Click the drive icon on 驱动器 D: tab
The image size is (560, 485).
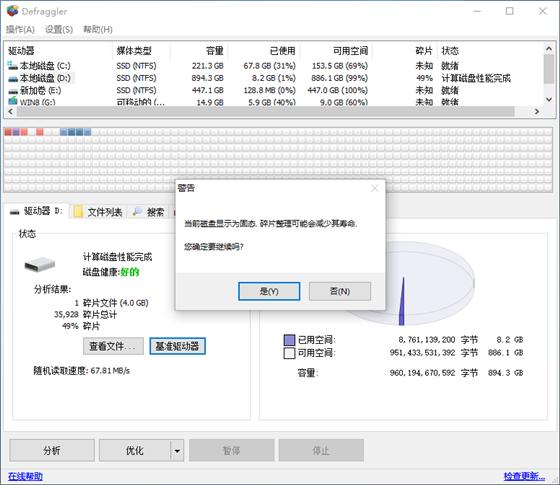click(x=15, y=212)
